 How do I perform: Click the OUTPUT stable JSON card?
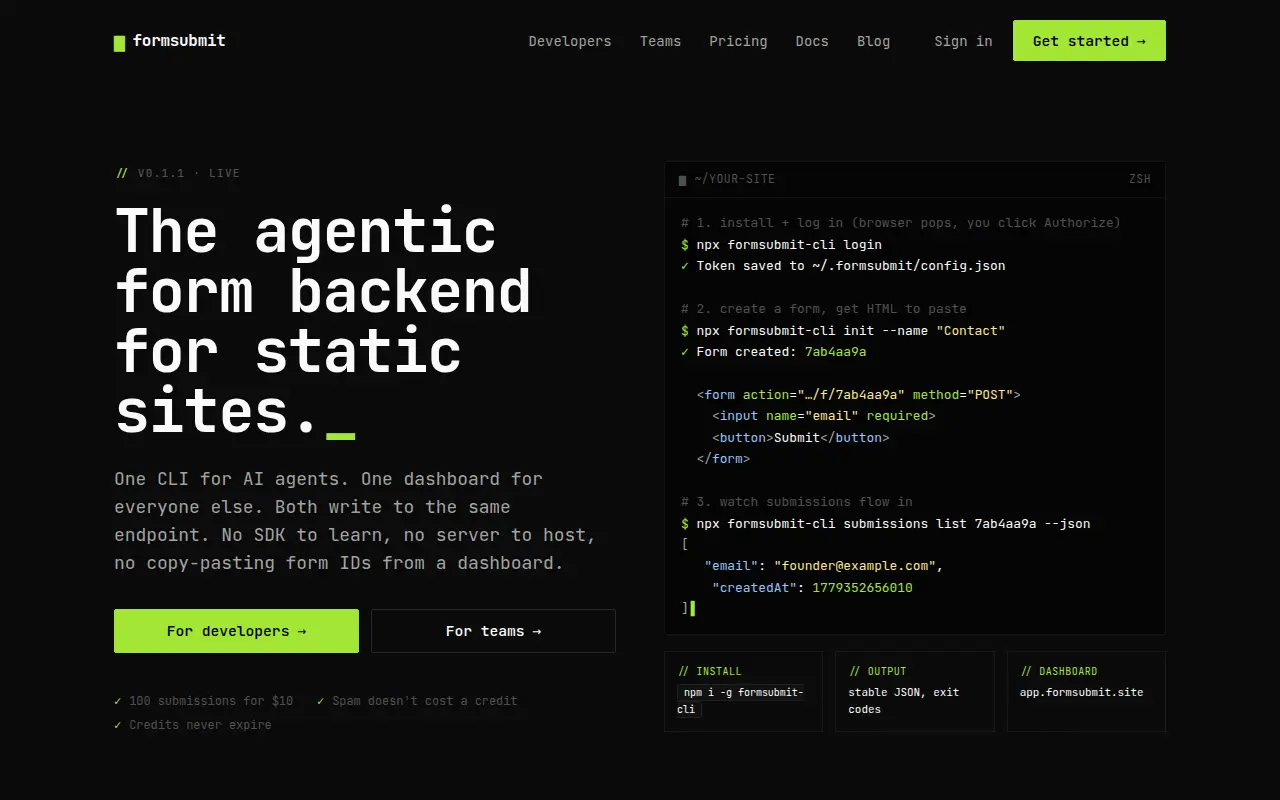(x=915, y=692)
